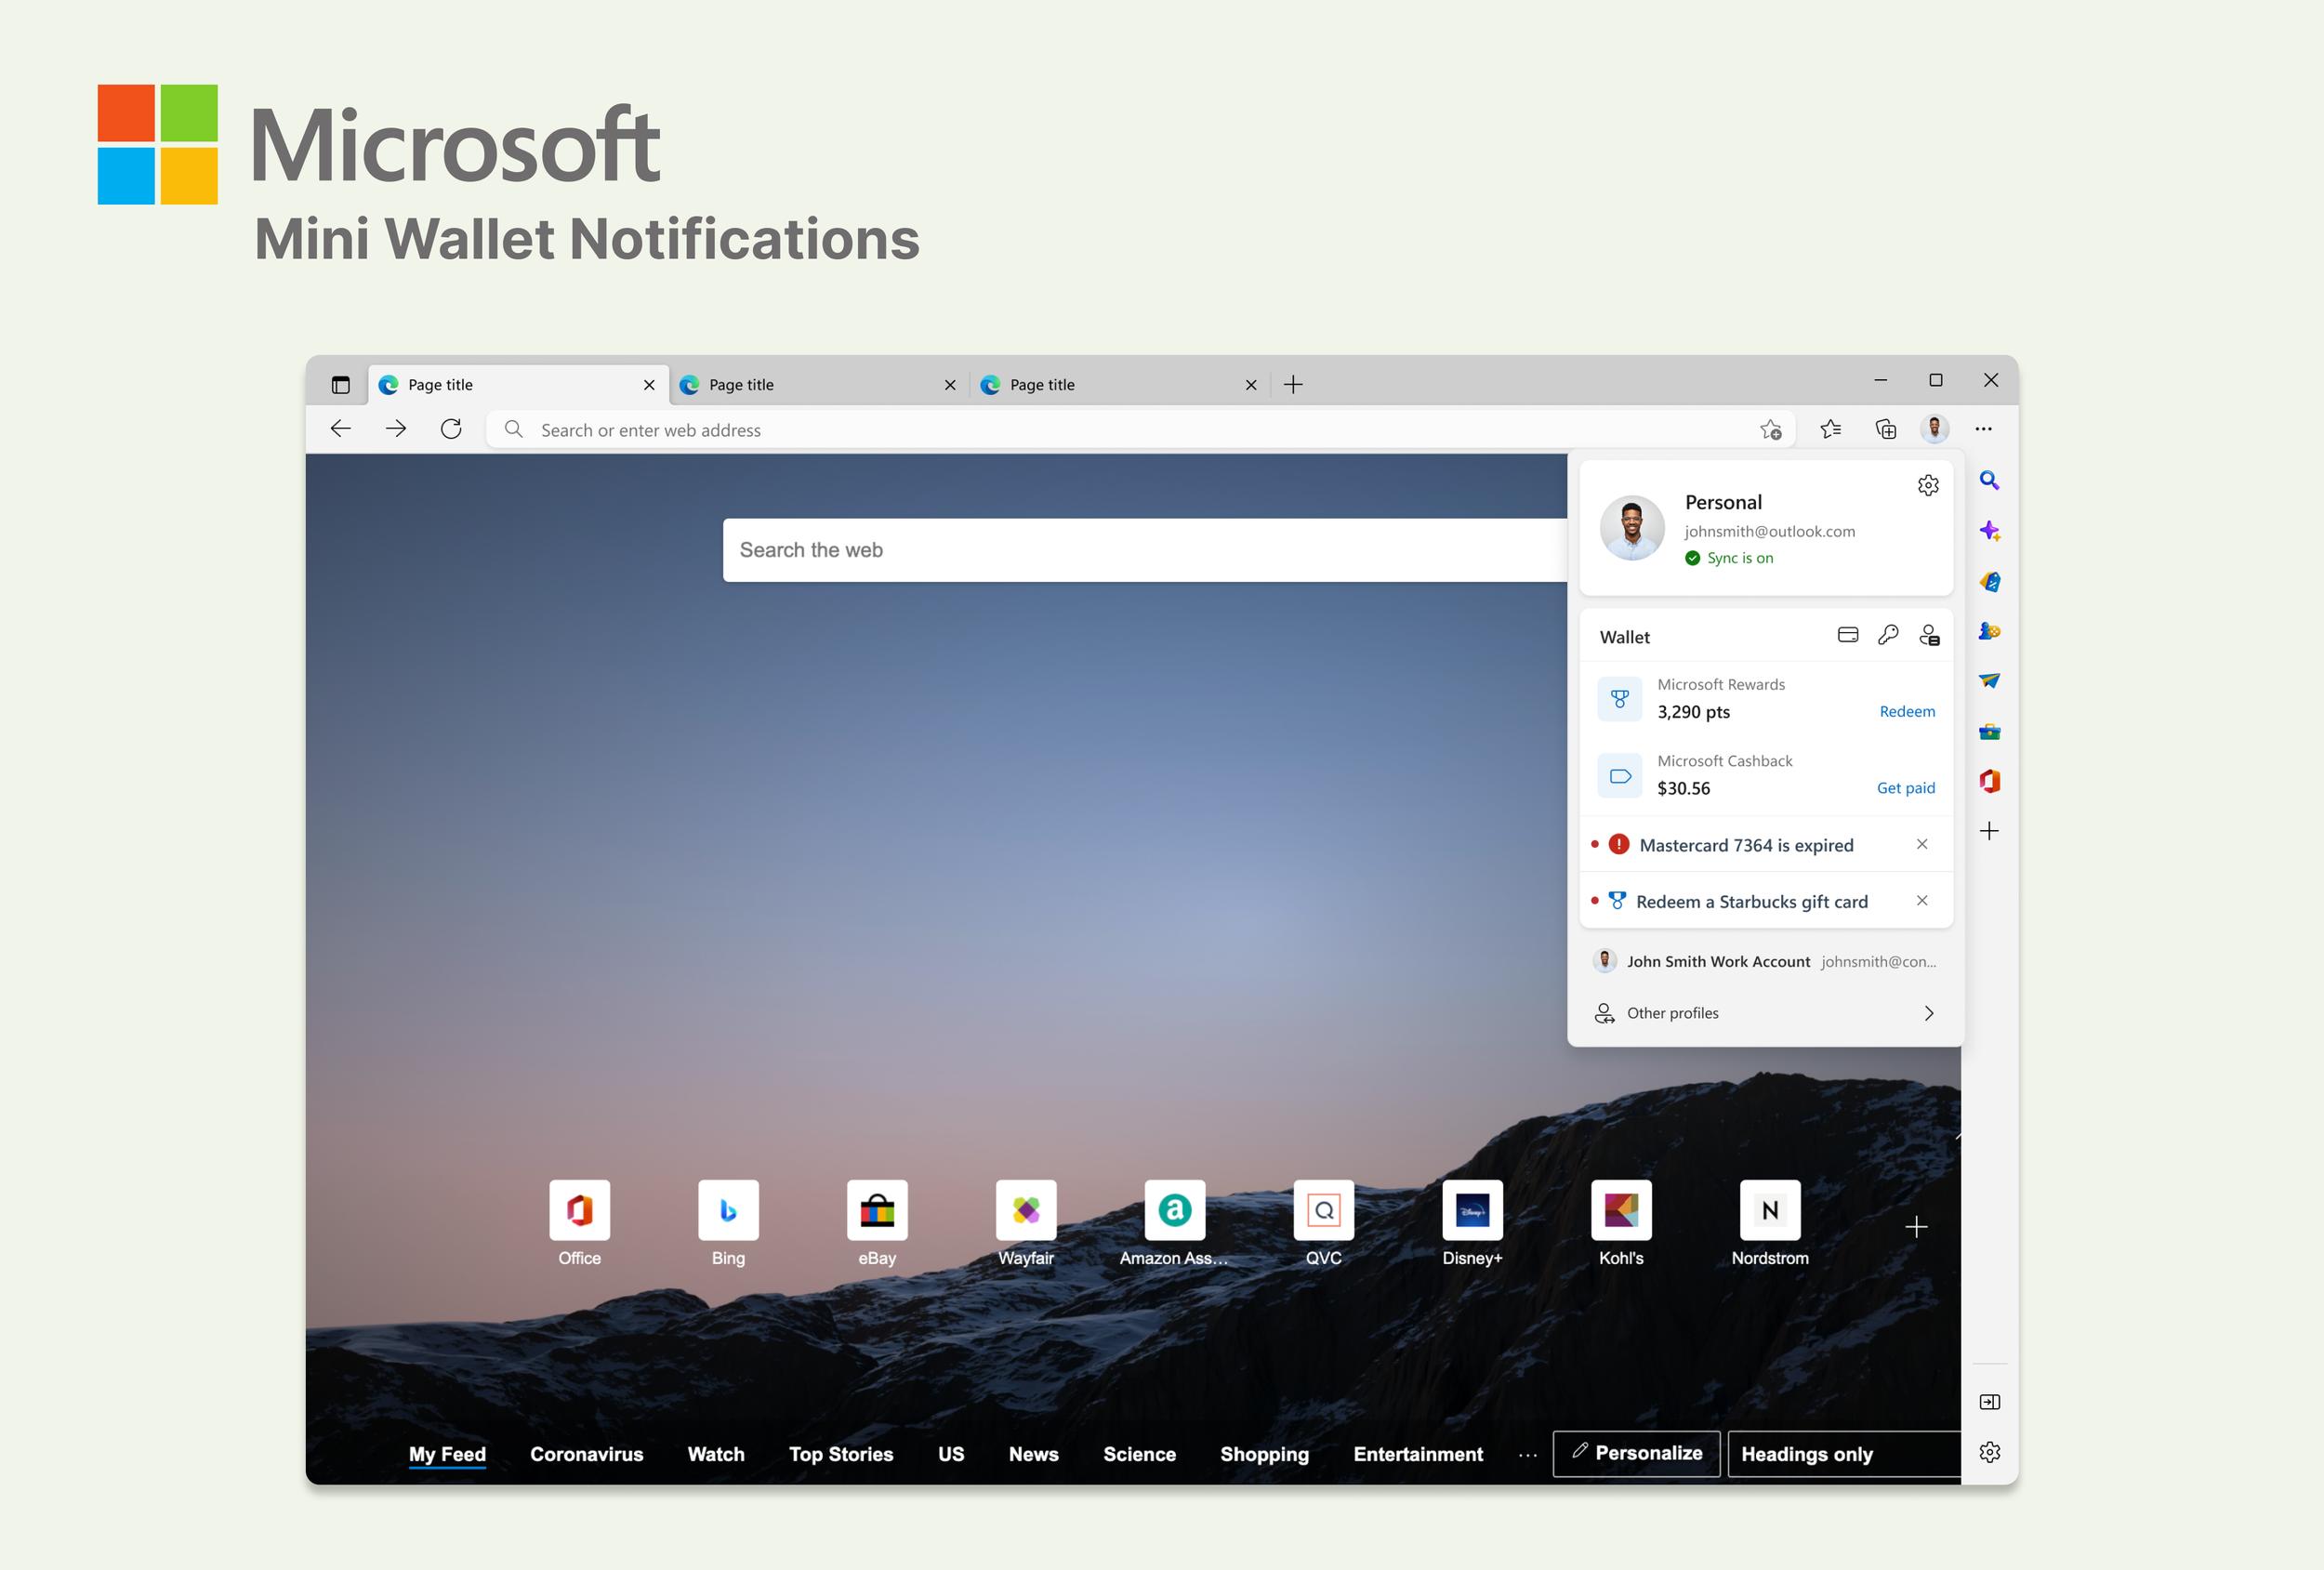The height and width of the screenshot is (1570, 2324).
Task: Open Redeem a Starbucks gift card notification
Action: pos(1751,902)
